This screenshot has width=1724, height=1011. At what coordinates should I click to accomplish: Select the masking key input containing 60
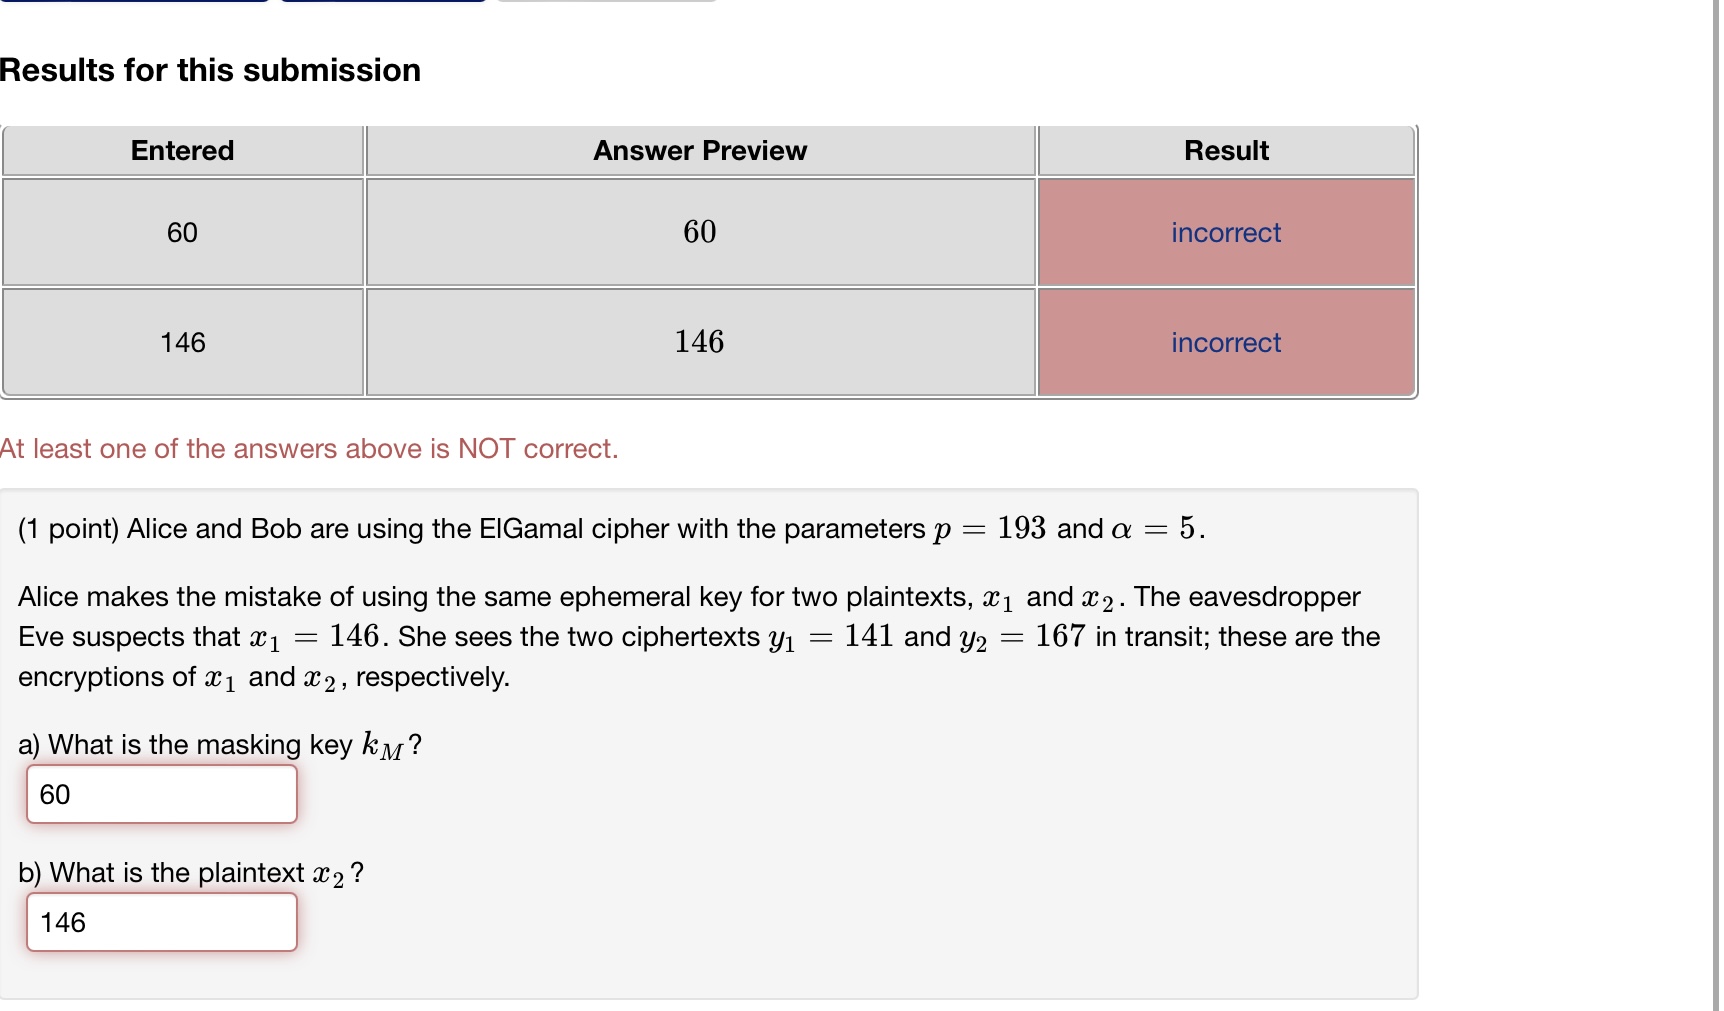160,794
